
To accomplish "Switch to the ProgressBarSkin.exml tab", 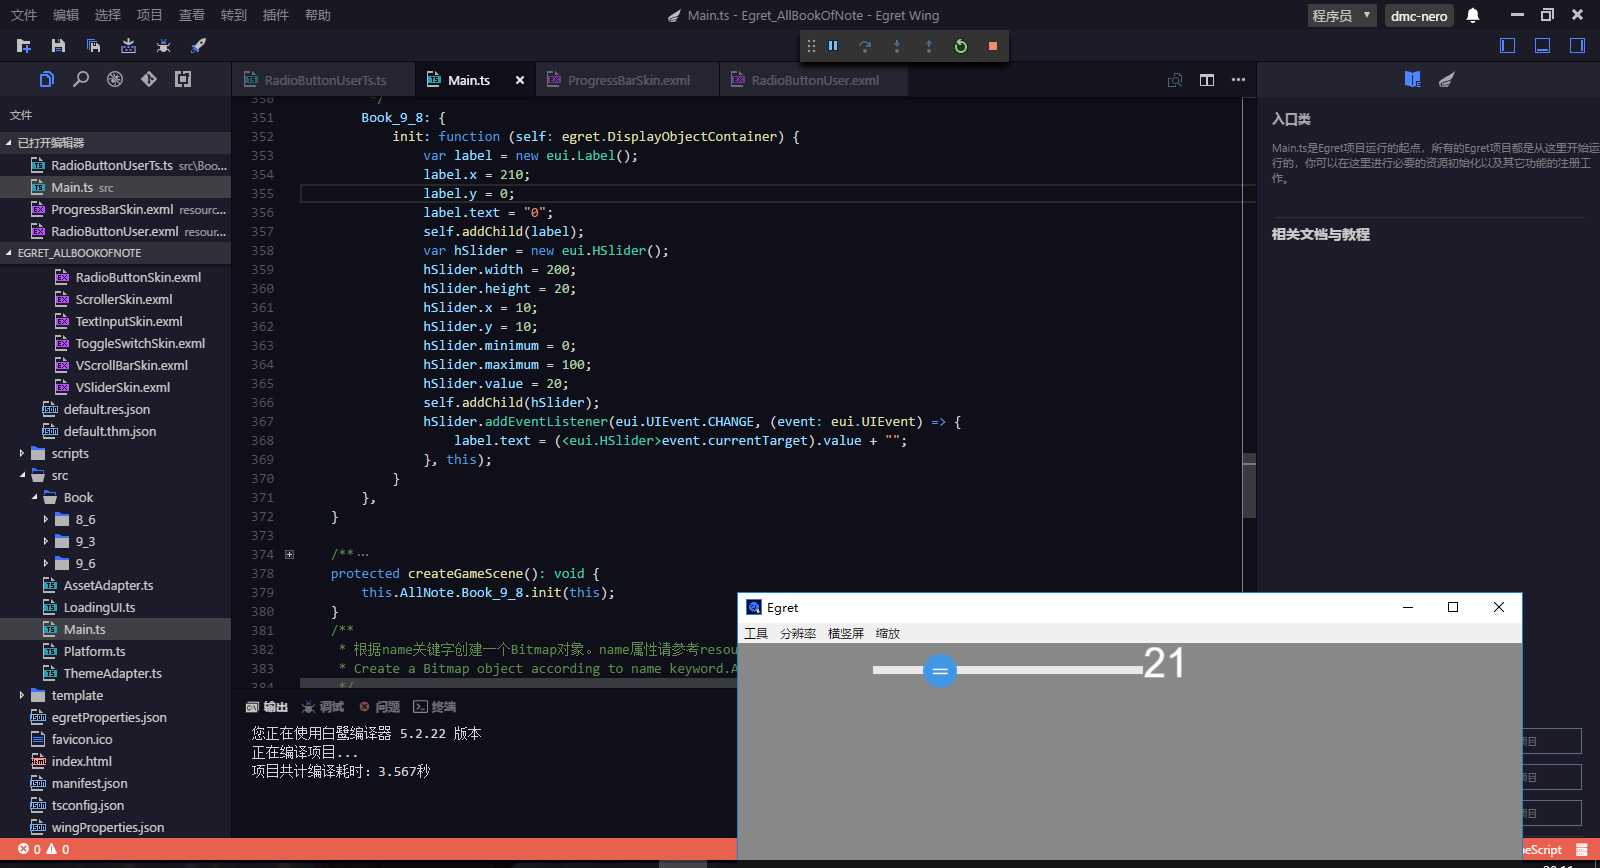I will point(628,80).
